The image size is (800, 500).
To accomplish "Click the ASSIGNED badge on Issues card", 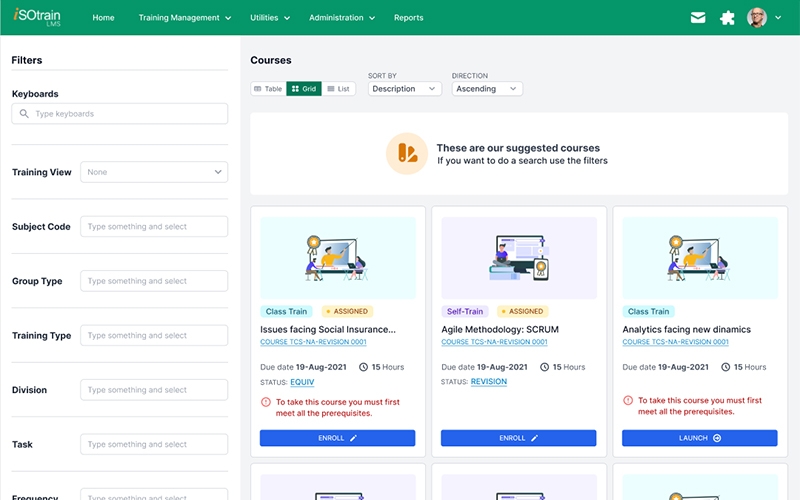I will click(x=347, y=311).
